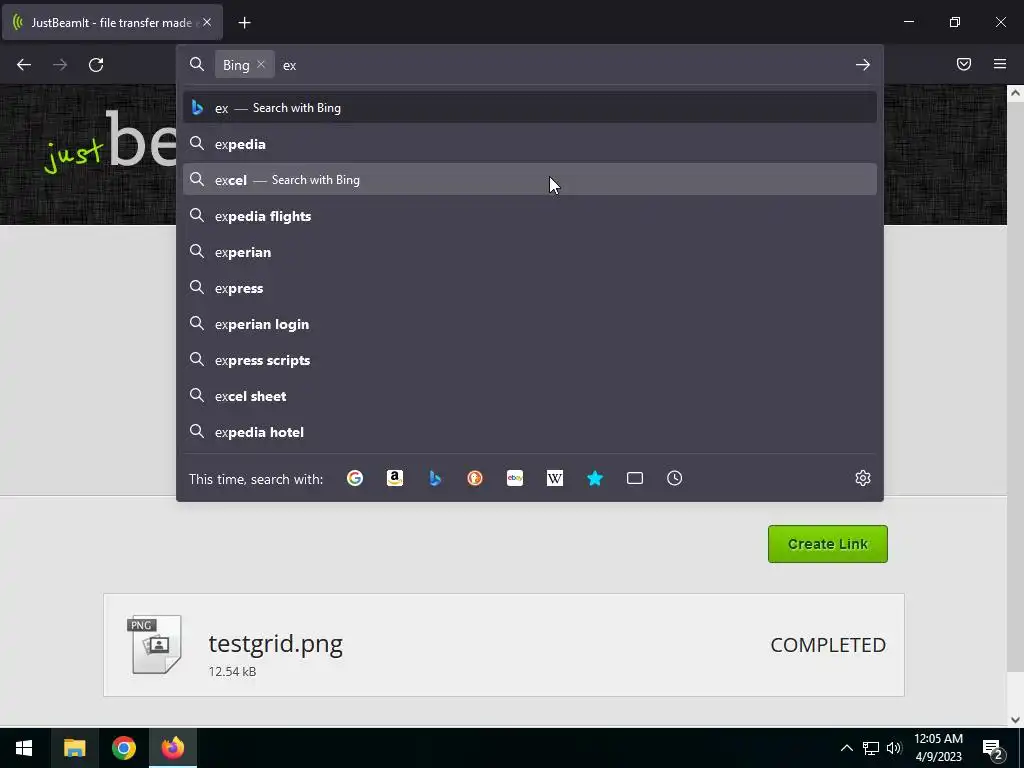Viewport: 1024px width, 768px height.
Task: Select 'express scripts' suggestion
Action: [530, 360]
